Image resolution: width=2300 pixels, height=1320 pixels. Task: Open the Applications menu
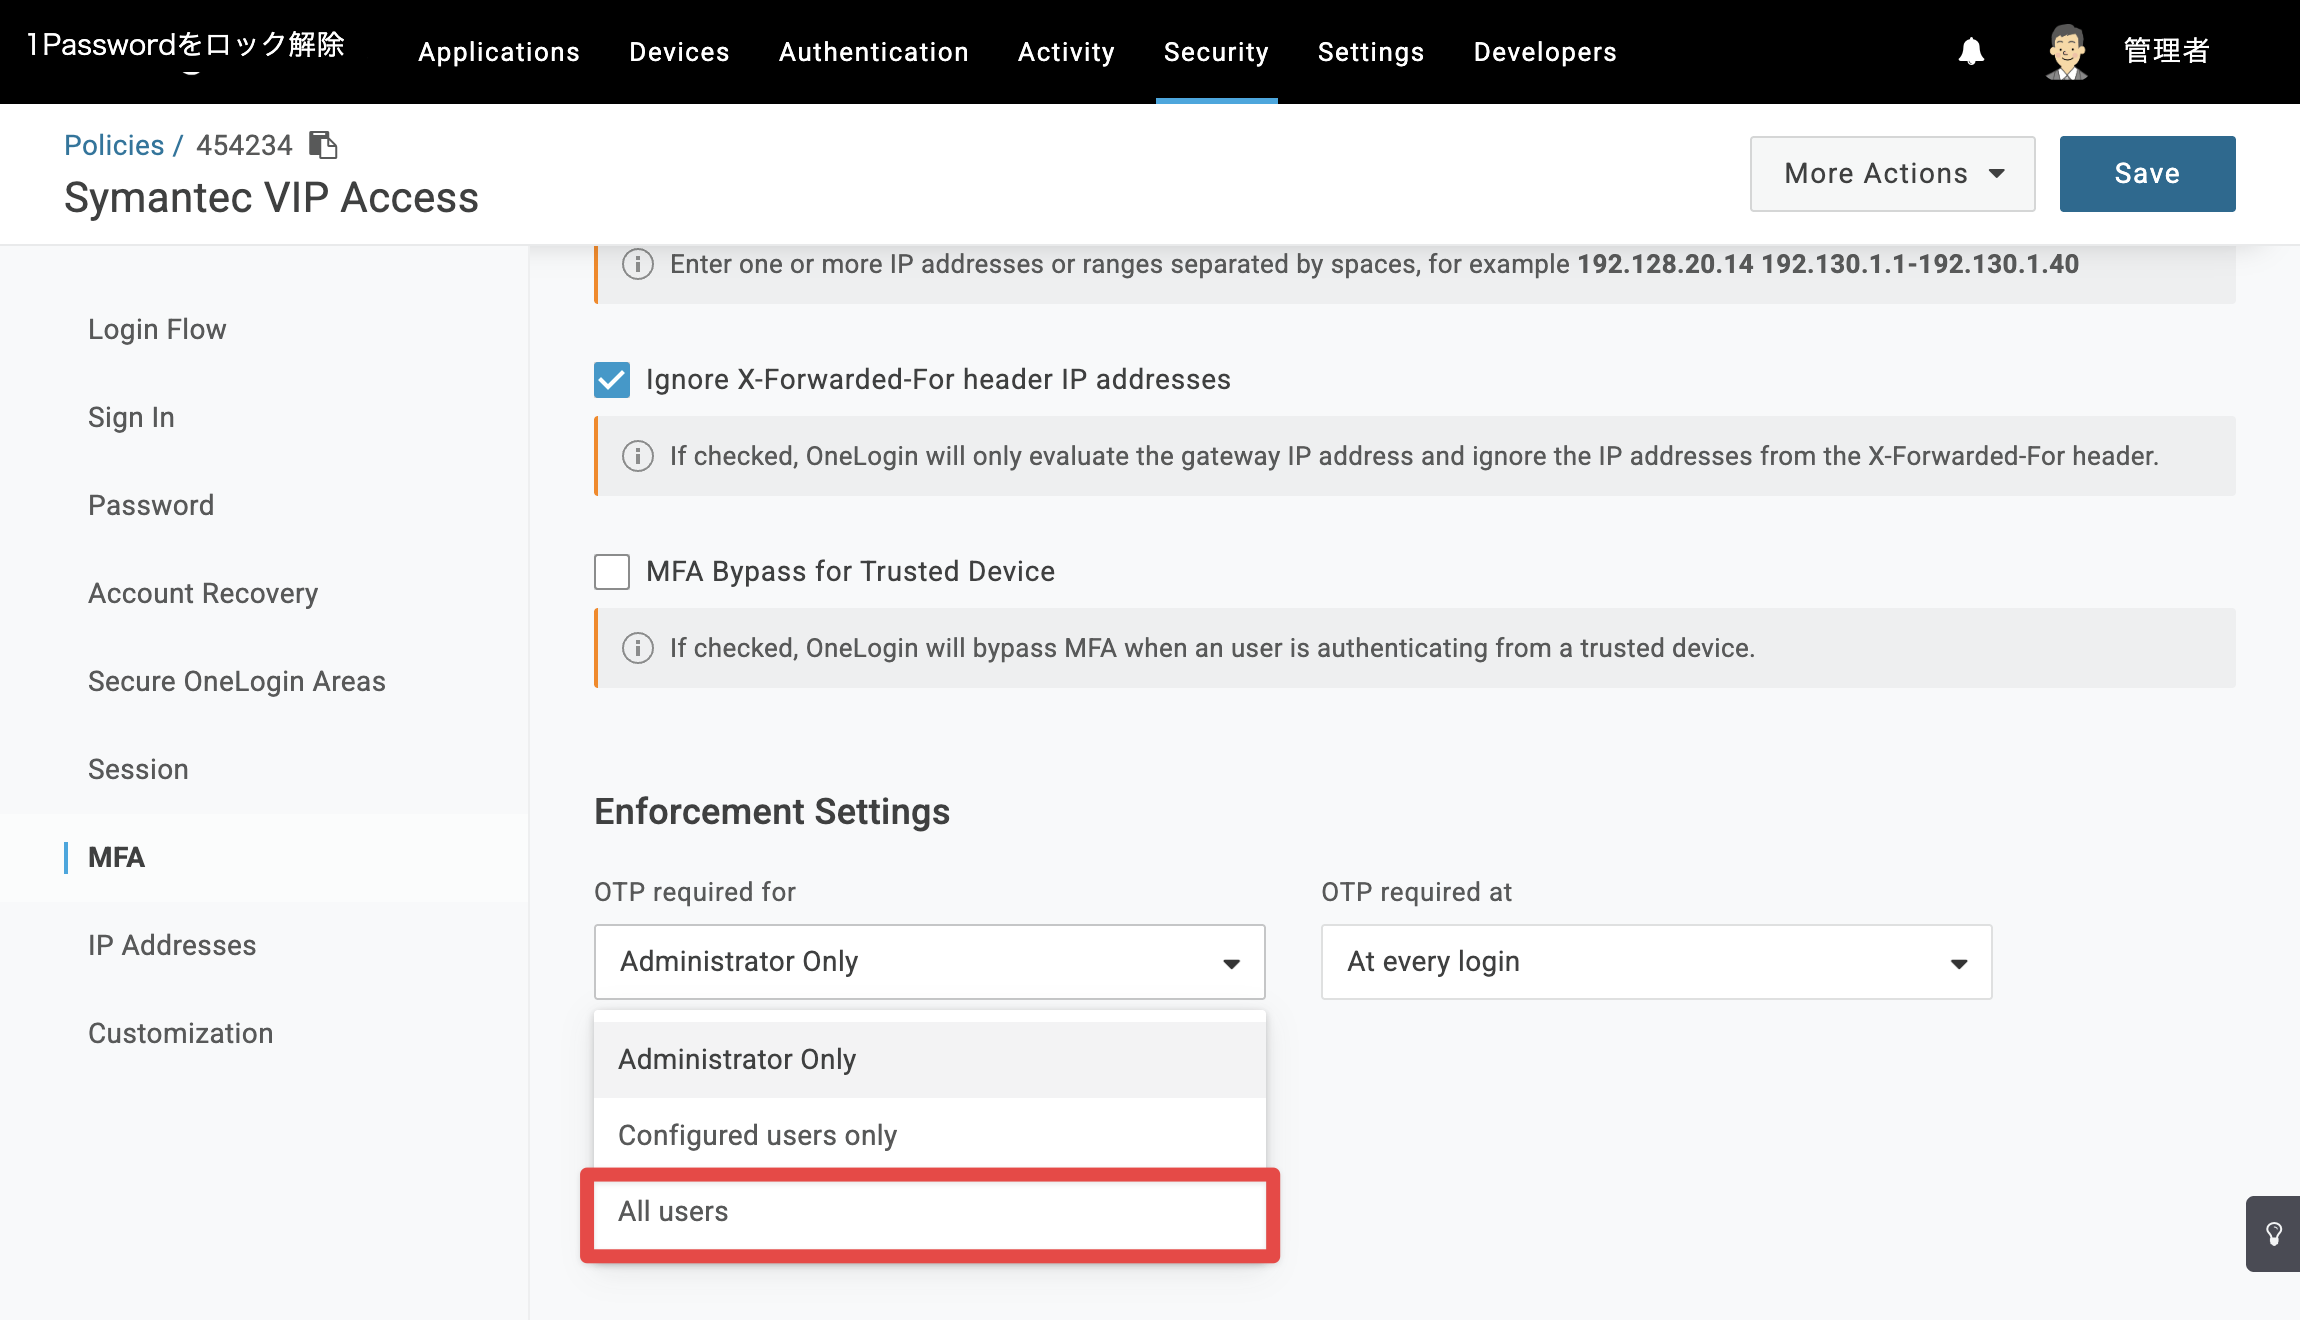pyautogui.click(x=499, y=52)
